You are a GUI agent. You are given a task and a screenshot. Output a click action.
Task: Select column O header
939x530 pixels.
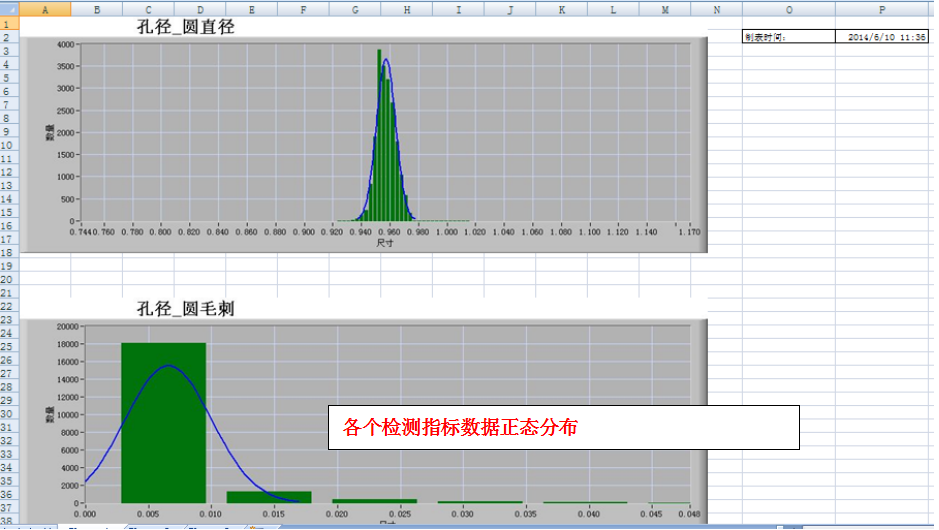[789, 8]
